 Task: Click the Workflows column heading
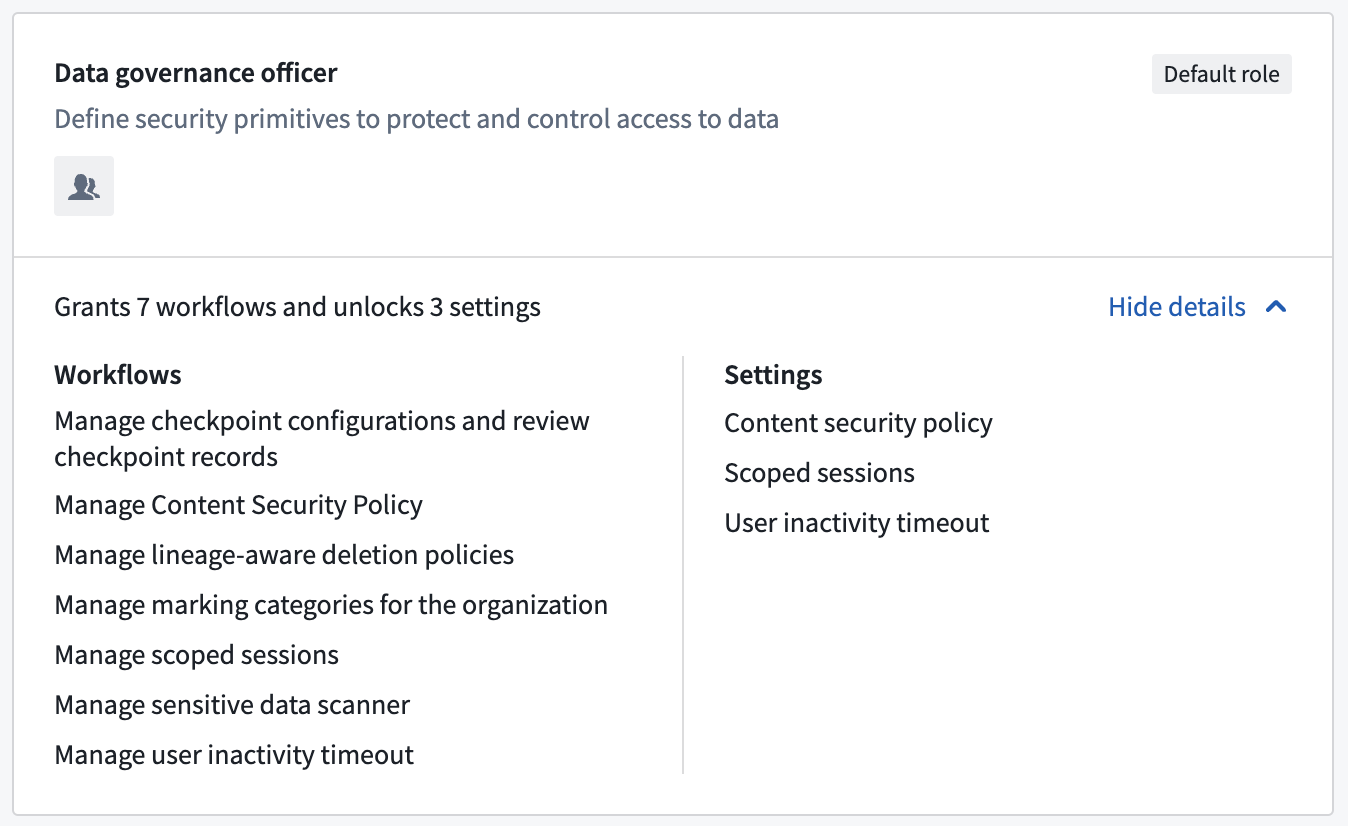[118, 375]
